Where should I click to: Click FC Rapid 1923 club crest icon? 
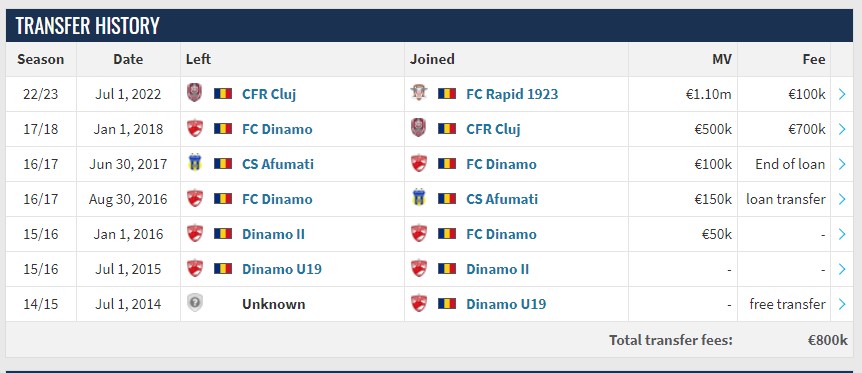click(x=419, y=93)
